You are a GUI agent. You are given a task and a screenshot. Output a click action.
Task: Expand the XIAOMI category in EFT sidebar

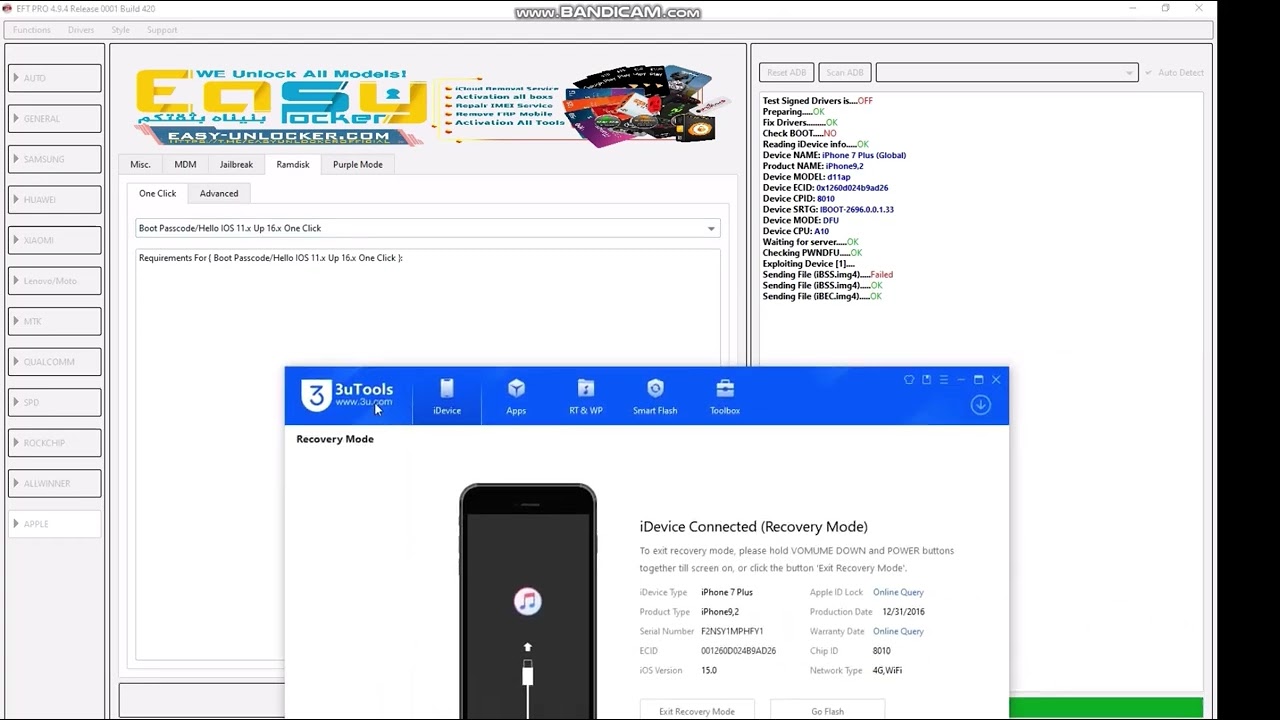click(55, 240)
